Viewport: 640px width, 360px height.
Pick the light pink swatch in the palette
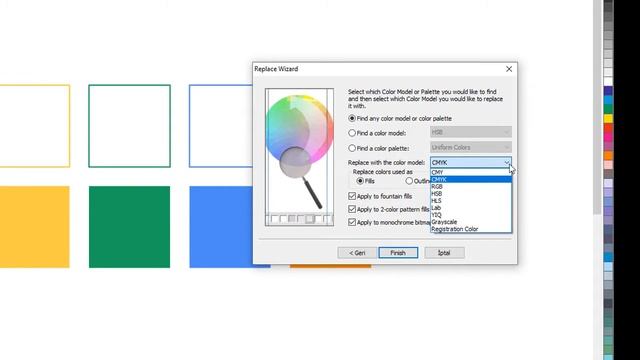point(608,165)
